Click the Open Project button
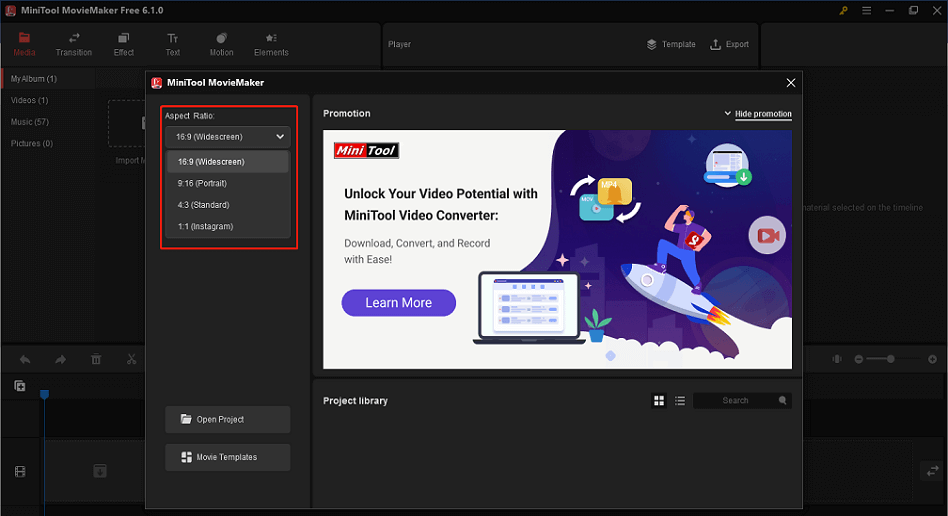The height and width of the screenshot is (516, 948). point(227,419)
